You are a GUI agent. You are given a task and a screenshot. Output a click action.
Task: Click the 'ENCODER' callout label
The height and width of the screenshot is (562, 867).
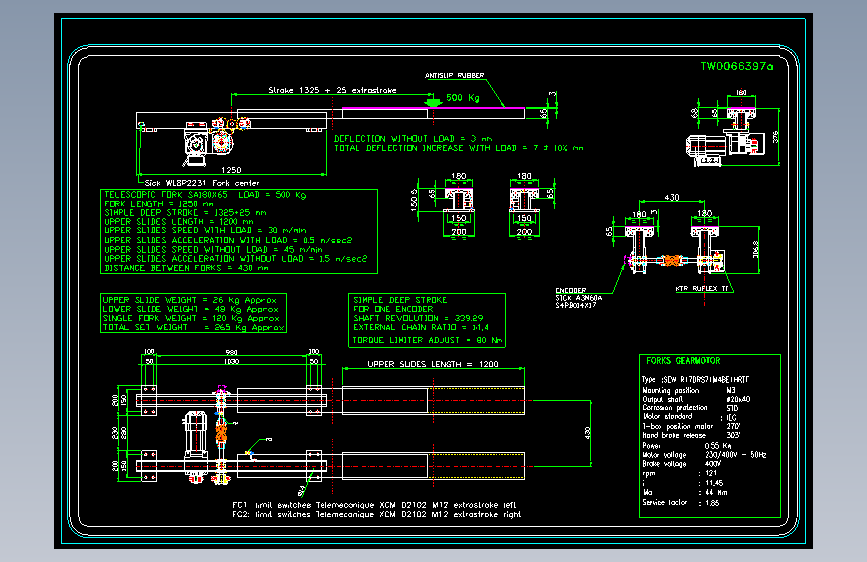[571, 290]
